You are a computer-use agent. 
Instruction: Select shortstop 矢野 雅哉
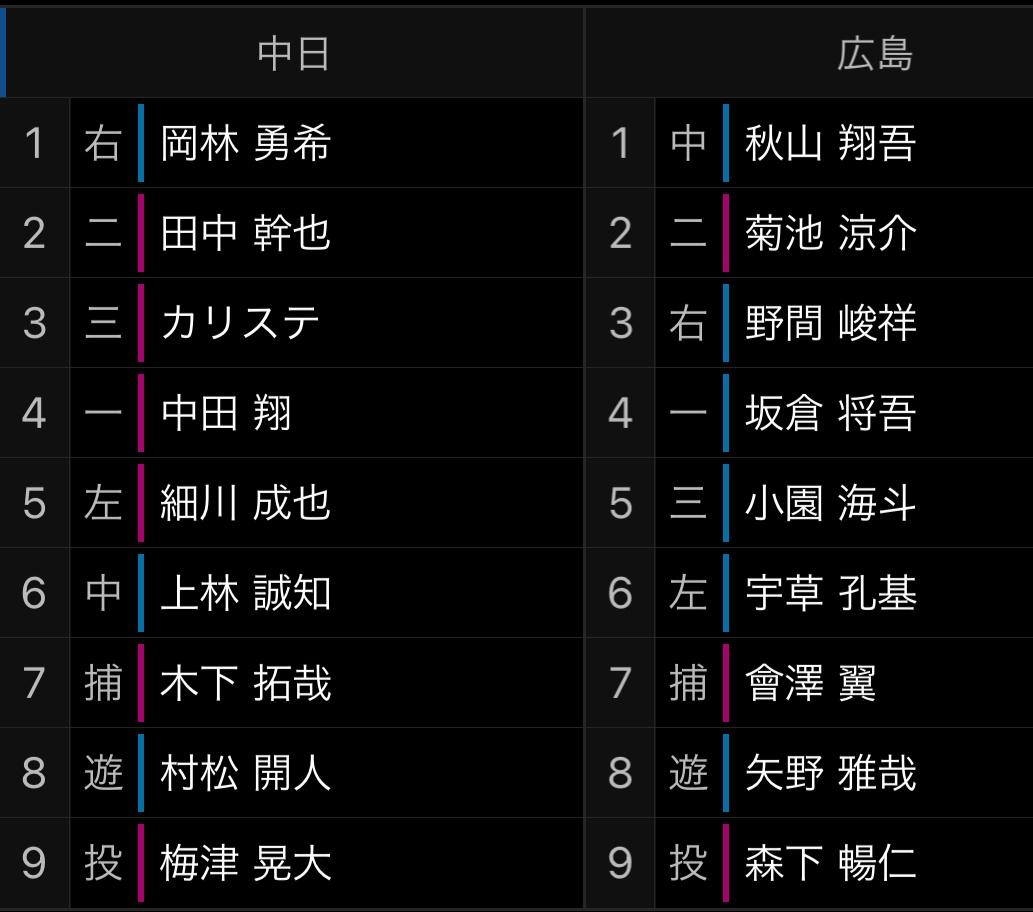[830, 773]
